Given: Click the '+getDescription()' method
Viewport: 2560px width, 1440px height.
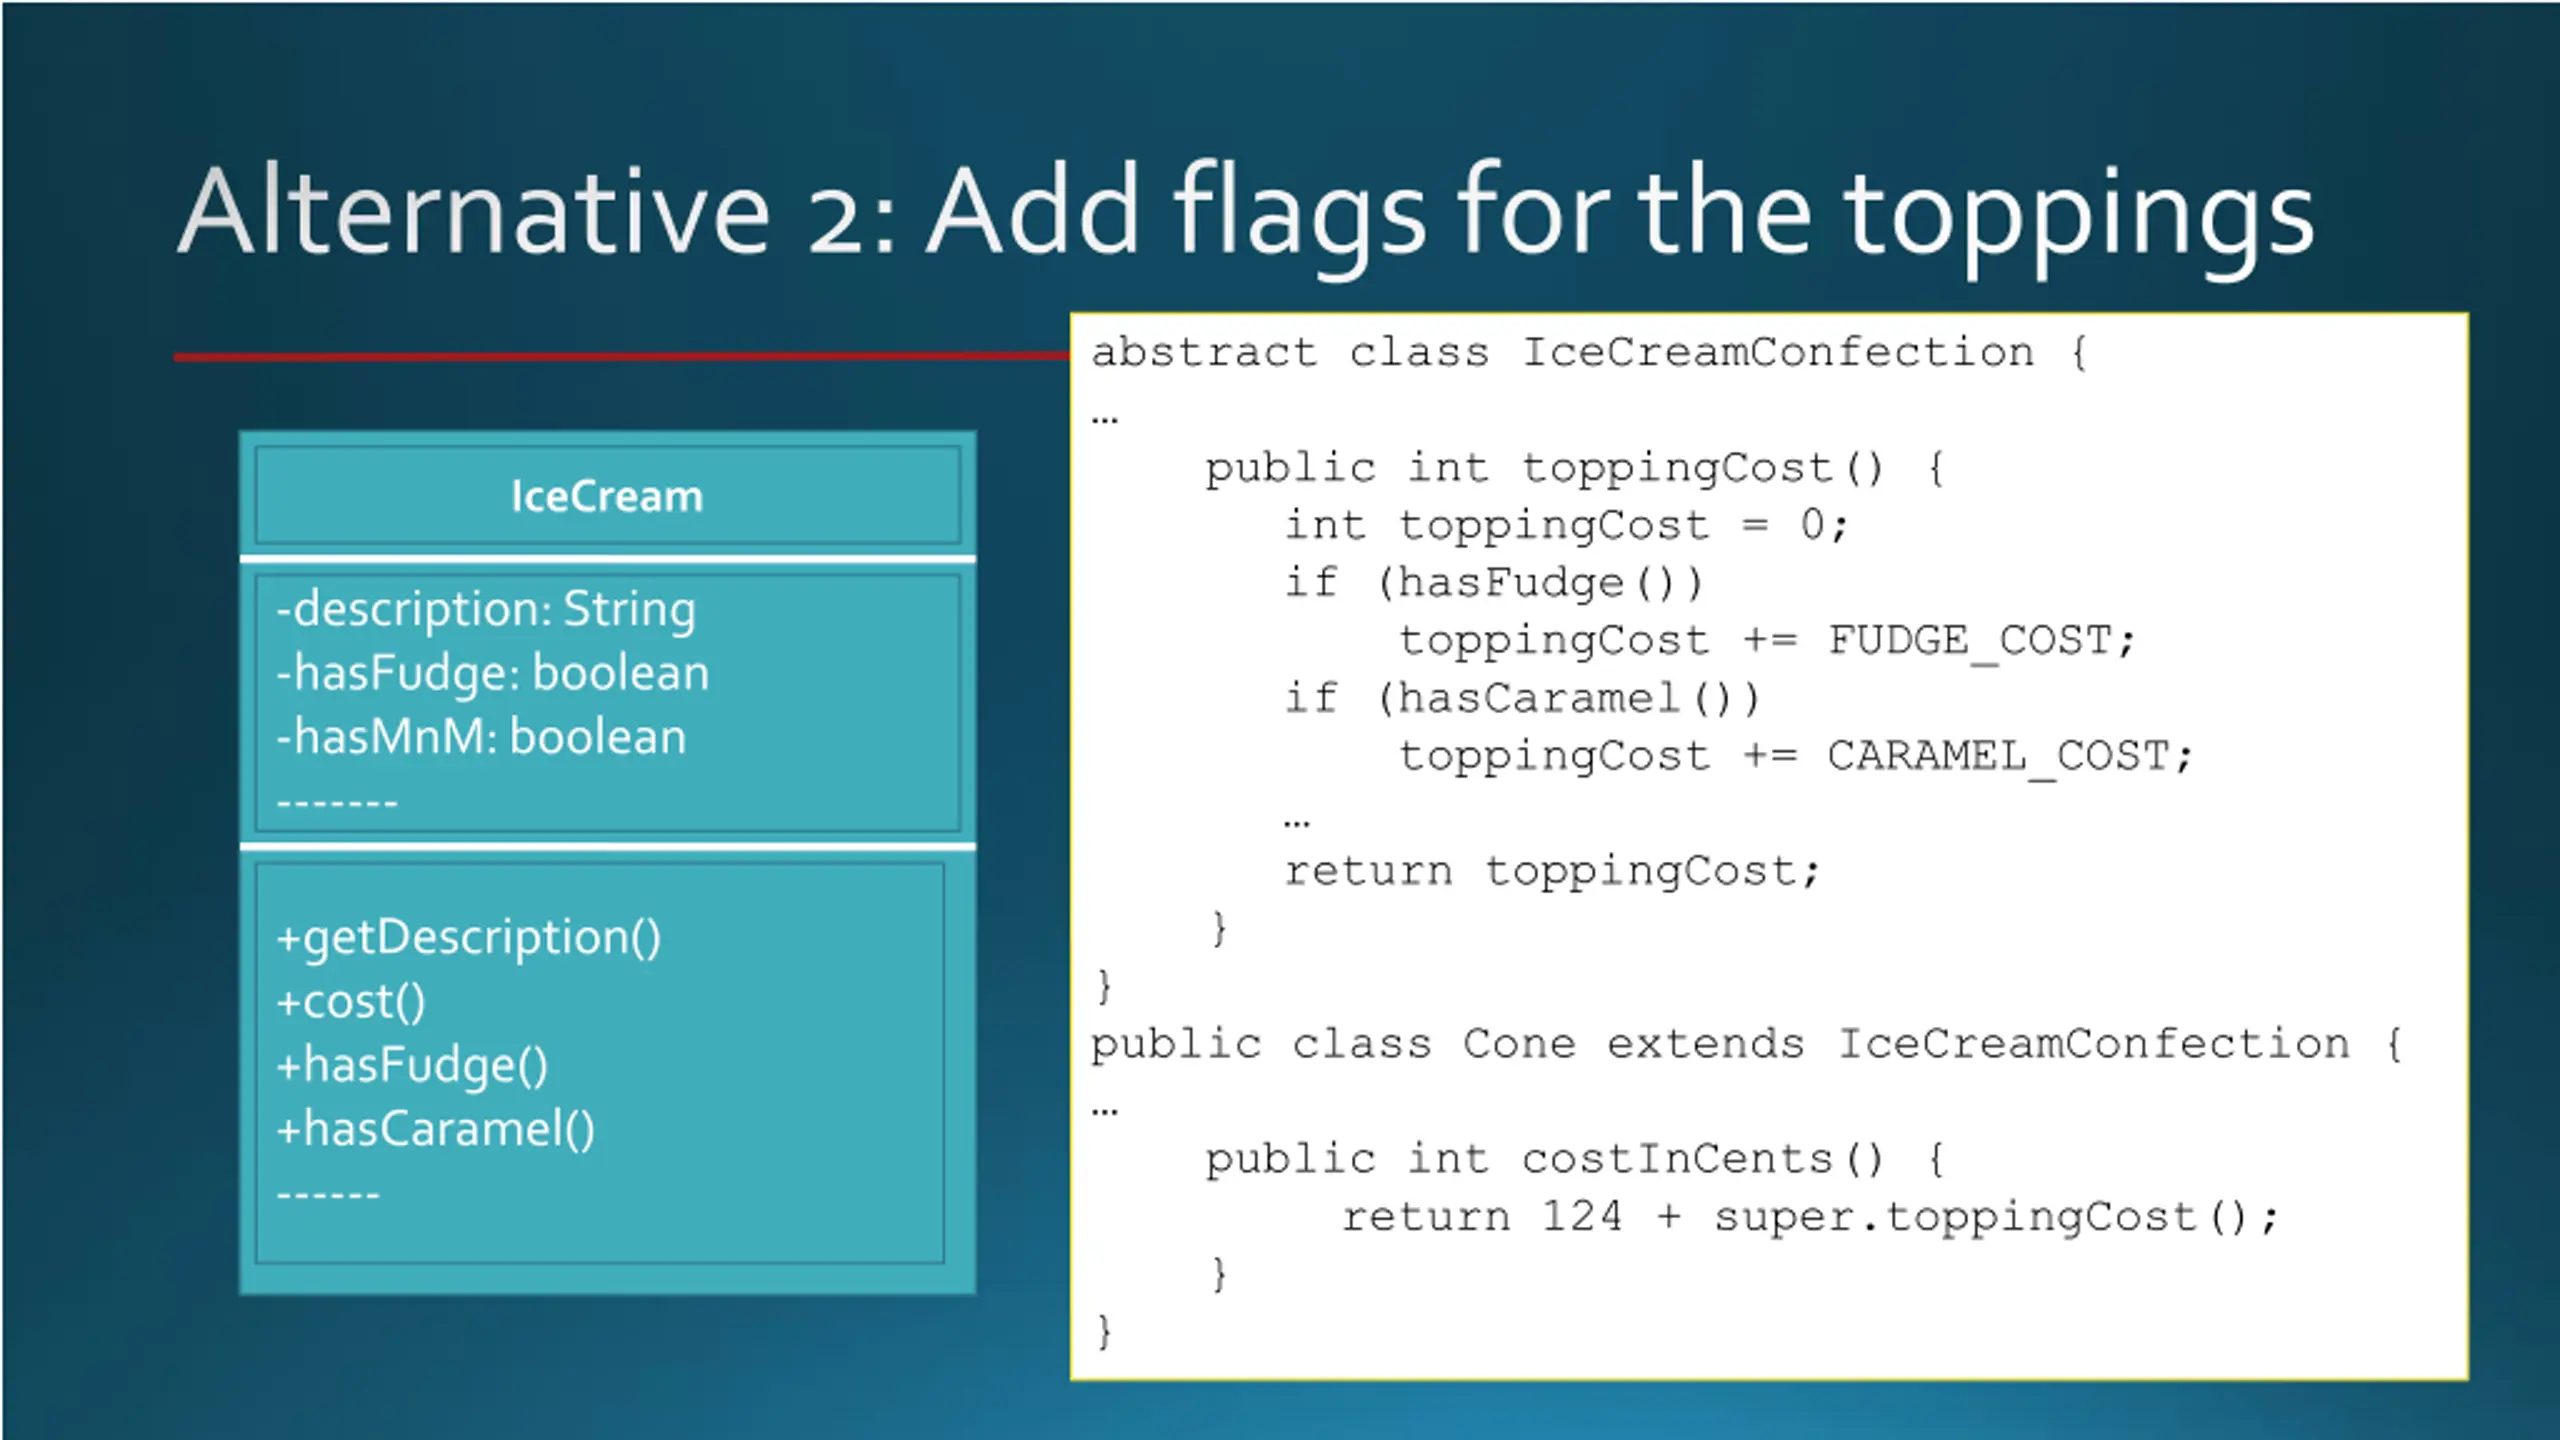Looking at the screenshot, I should pos(469,939).
